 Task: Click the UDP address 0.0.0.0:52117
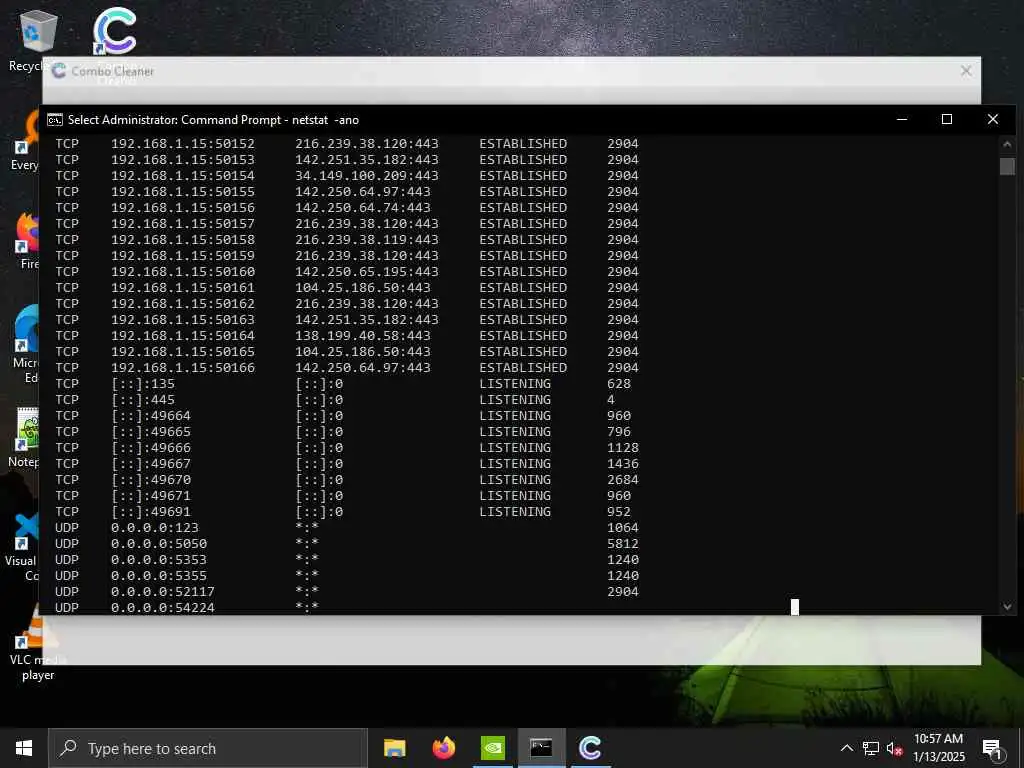(x=163, y=592)
